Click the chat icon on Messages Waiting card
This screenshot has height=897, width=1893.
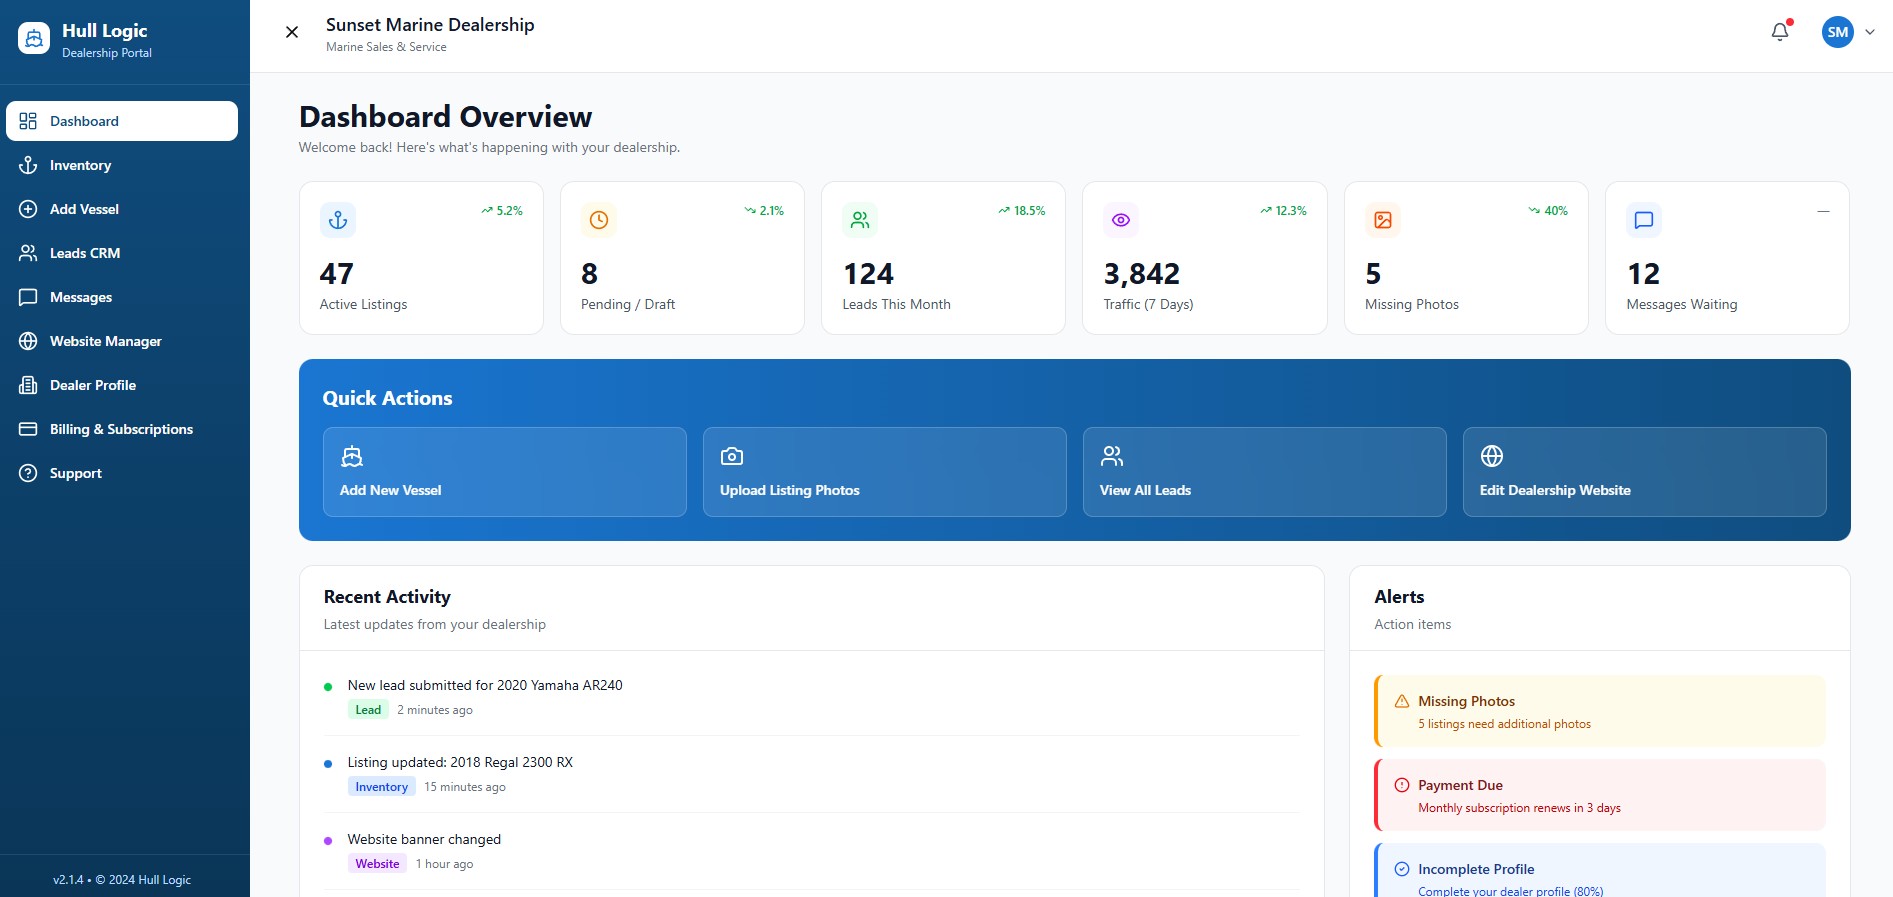point(1644,220)
